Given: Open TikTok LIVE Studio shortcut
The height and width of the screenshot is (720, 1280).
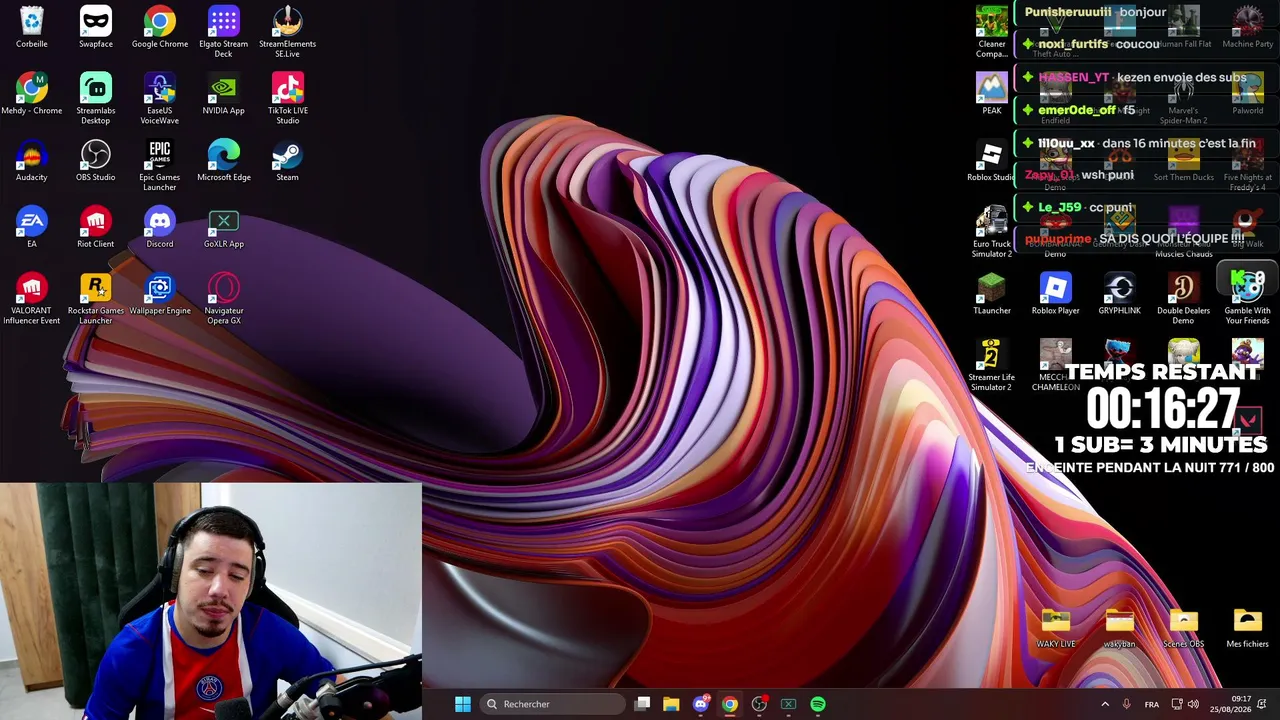Looking at the screenshot, I should coord(288,98).
